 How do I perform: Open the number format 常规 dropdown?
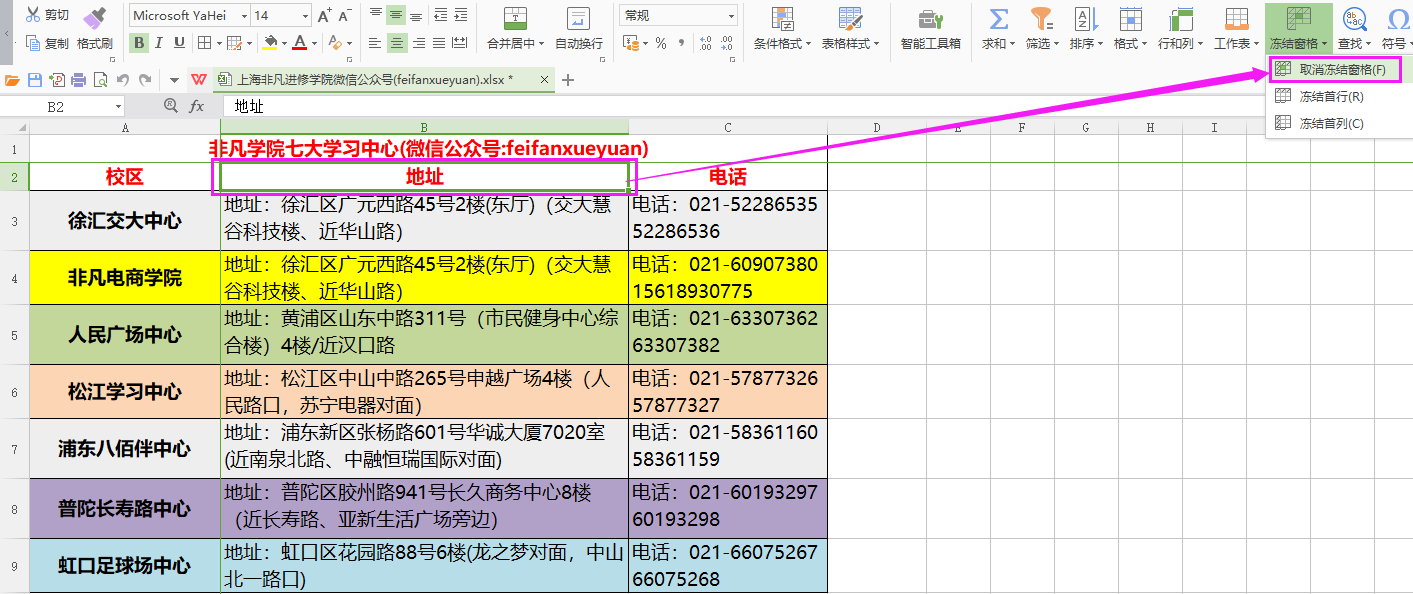tap(732, 16)
